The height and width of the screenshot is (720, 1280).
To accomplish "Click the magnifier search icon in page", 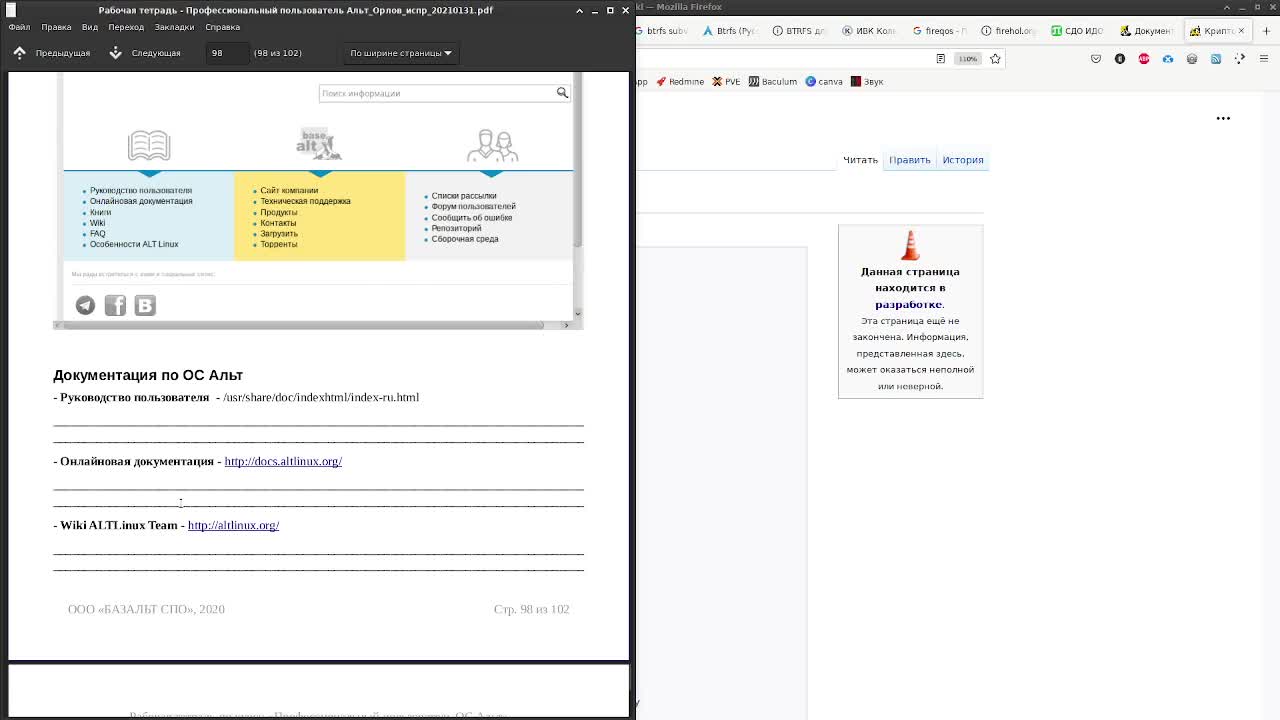I will [x=562, y=93].
